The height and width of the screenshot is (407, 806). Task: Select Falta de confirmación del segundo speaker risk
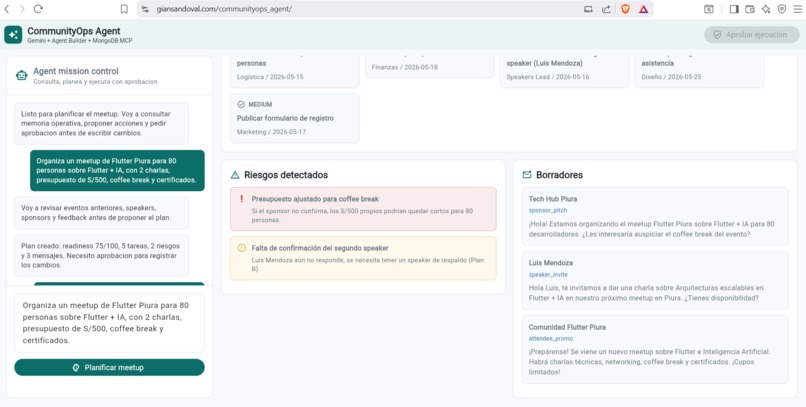(363, 258)
